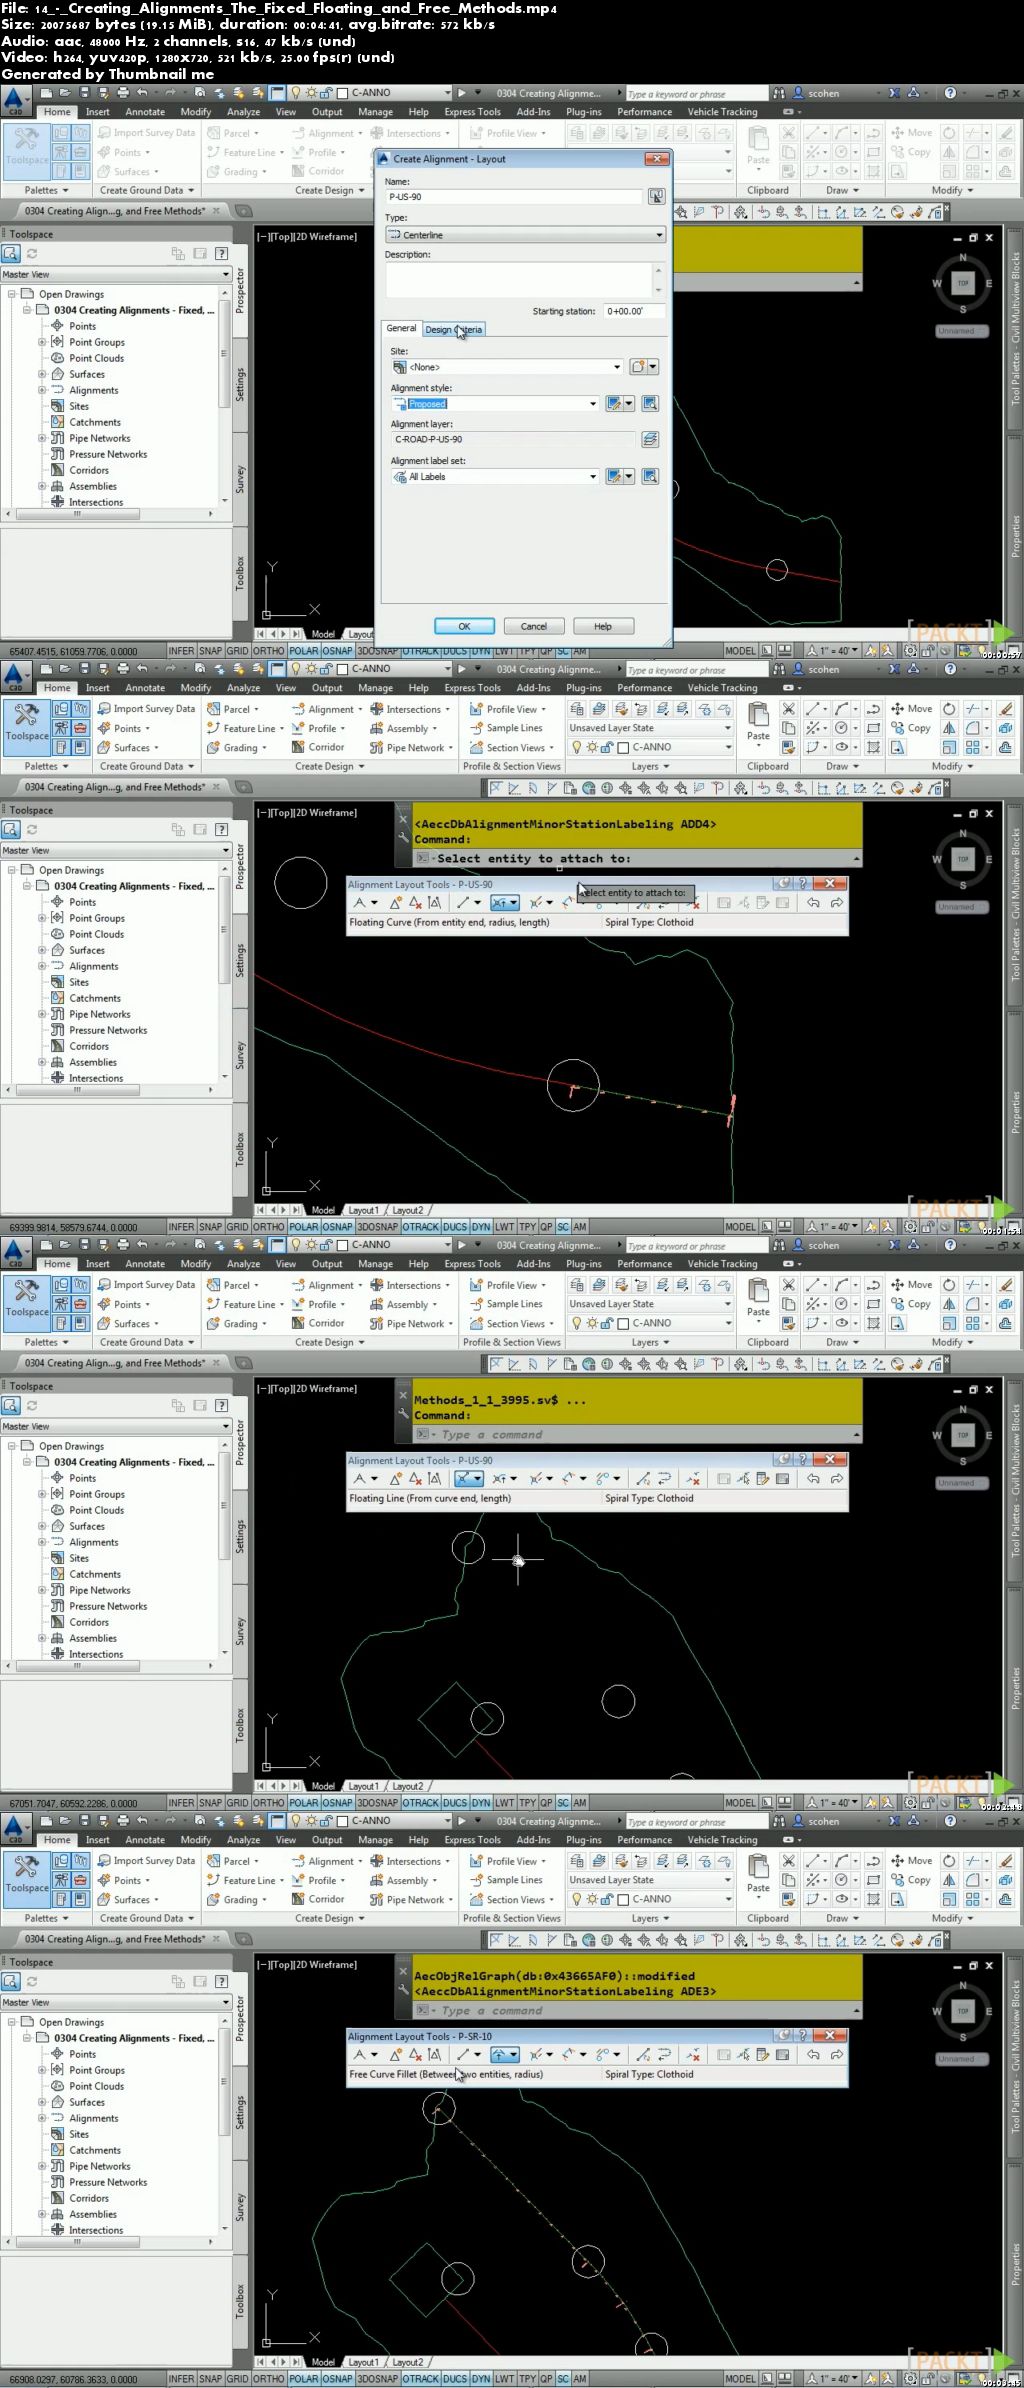Image resolution: width=1024 pixels, height=2388 pixels.
Task: Click the Name field containing P-US-90
Action: 514,197
